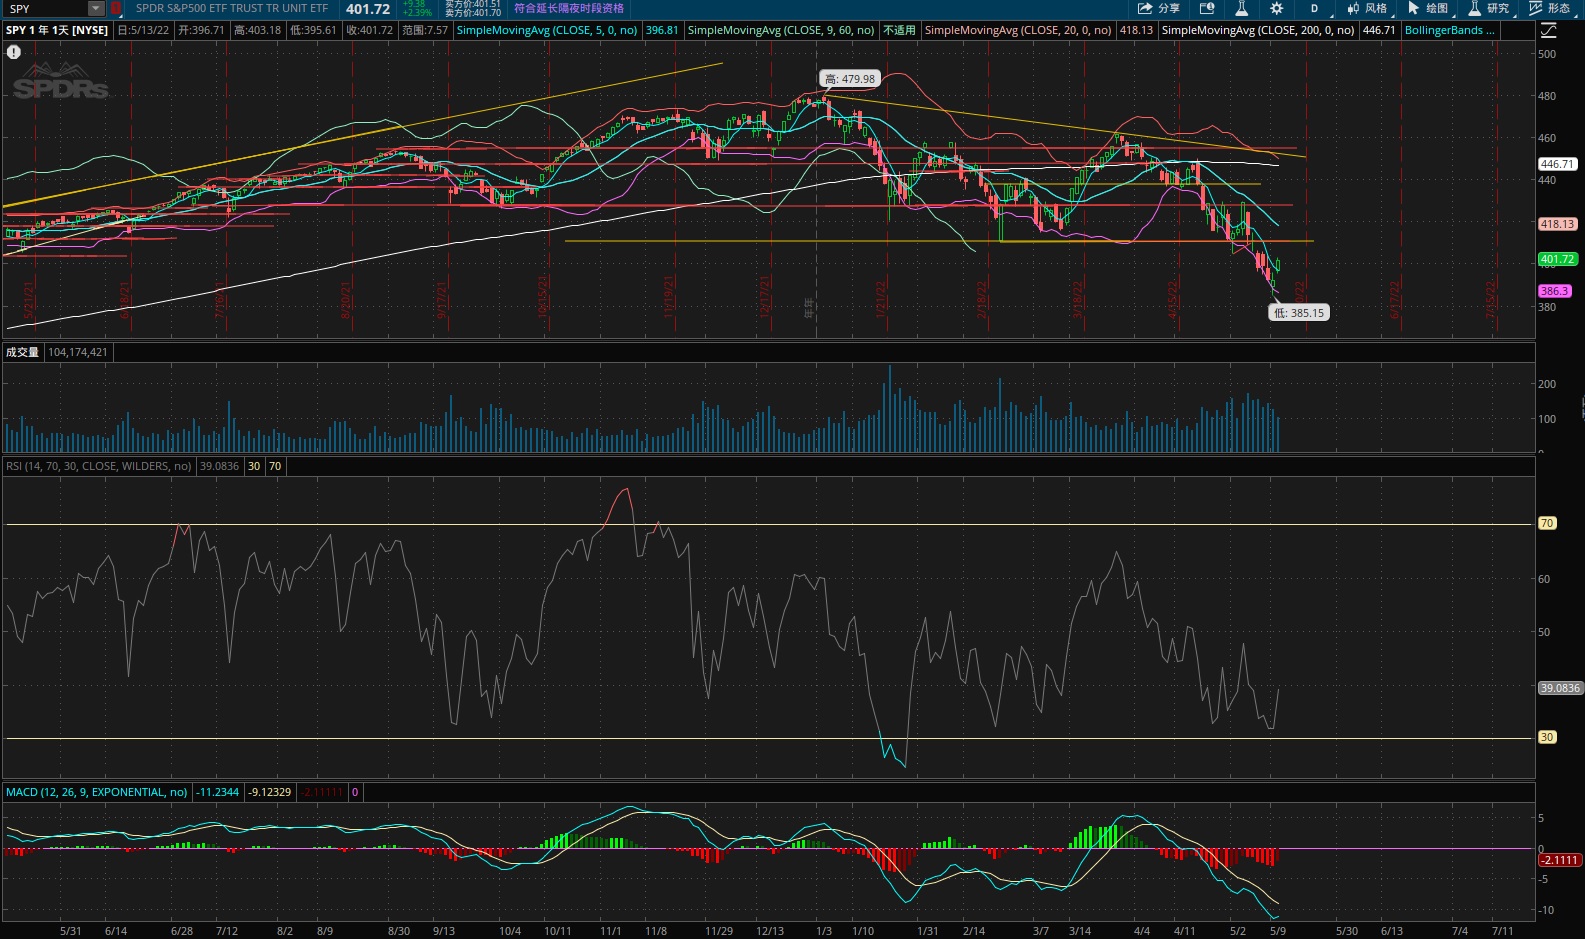
Task: Click the MACD (12, 26, 9, EXPONENTIAL, no) label
Action: (97, 792)
